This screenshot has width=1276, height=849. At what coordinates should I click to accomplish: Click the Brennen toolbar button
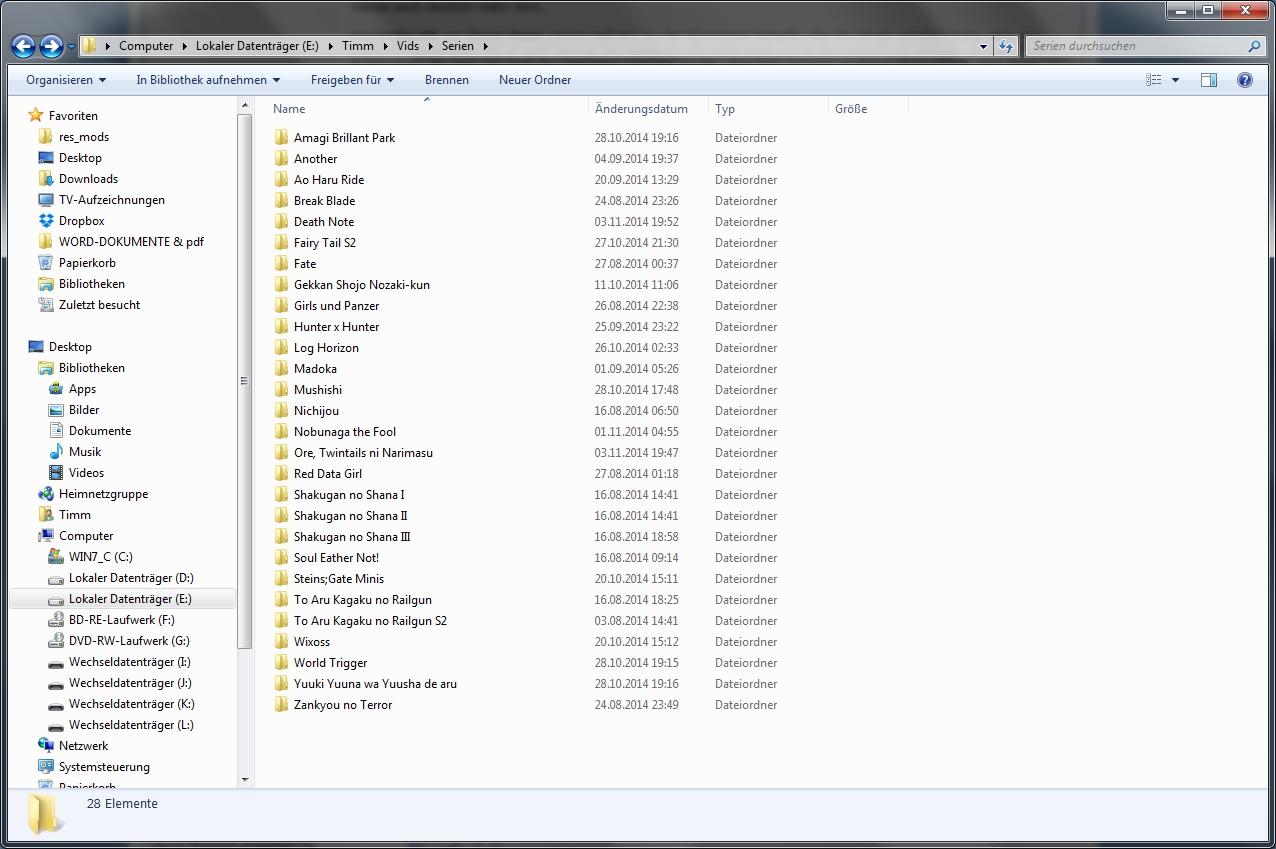pyautogui.click(x=447, y=80)
